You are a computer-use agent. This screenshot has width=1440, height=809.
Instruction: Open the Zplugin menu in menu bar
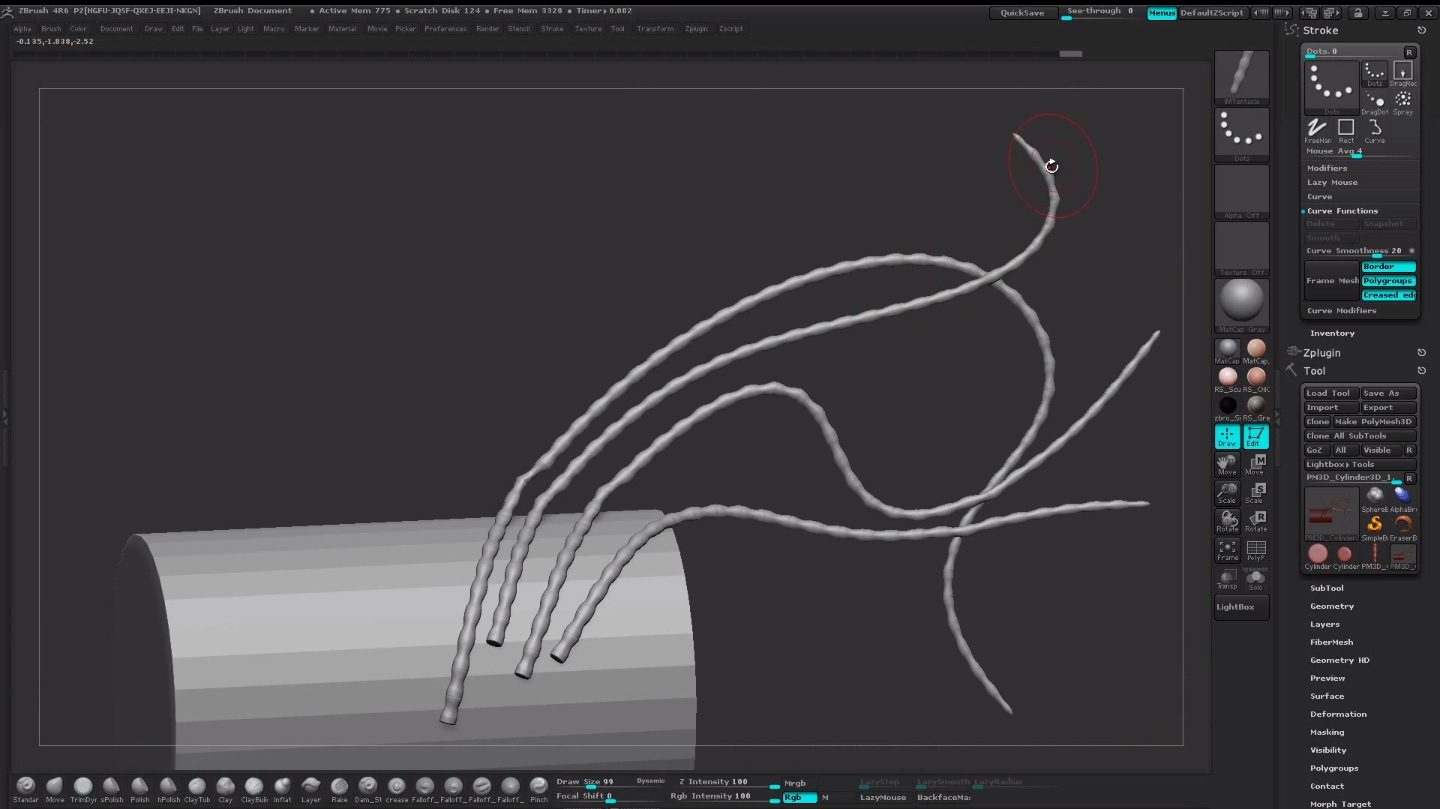coord(696,29)
